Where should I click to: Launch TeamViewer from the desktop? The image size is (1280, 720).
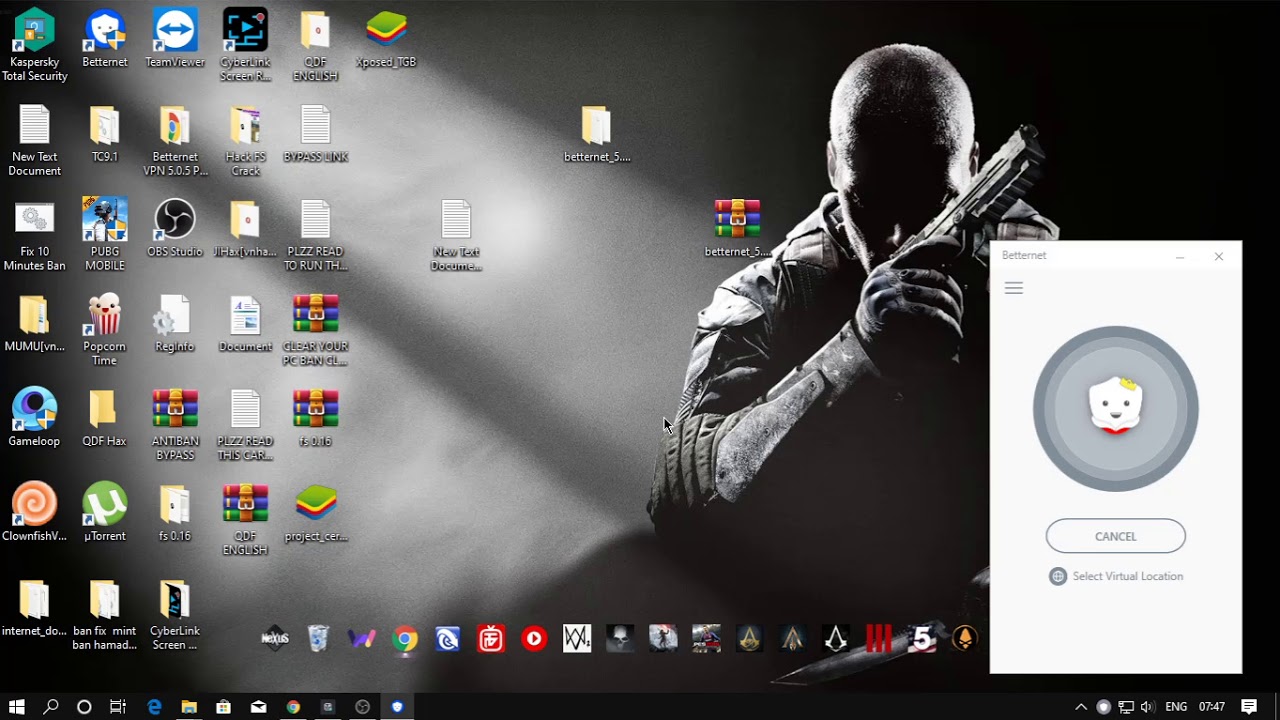tap(175, 40)
